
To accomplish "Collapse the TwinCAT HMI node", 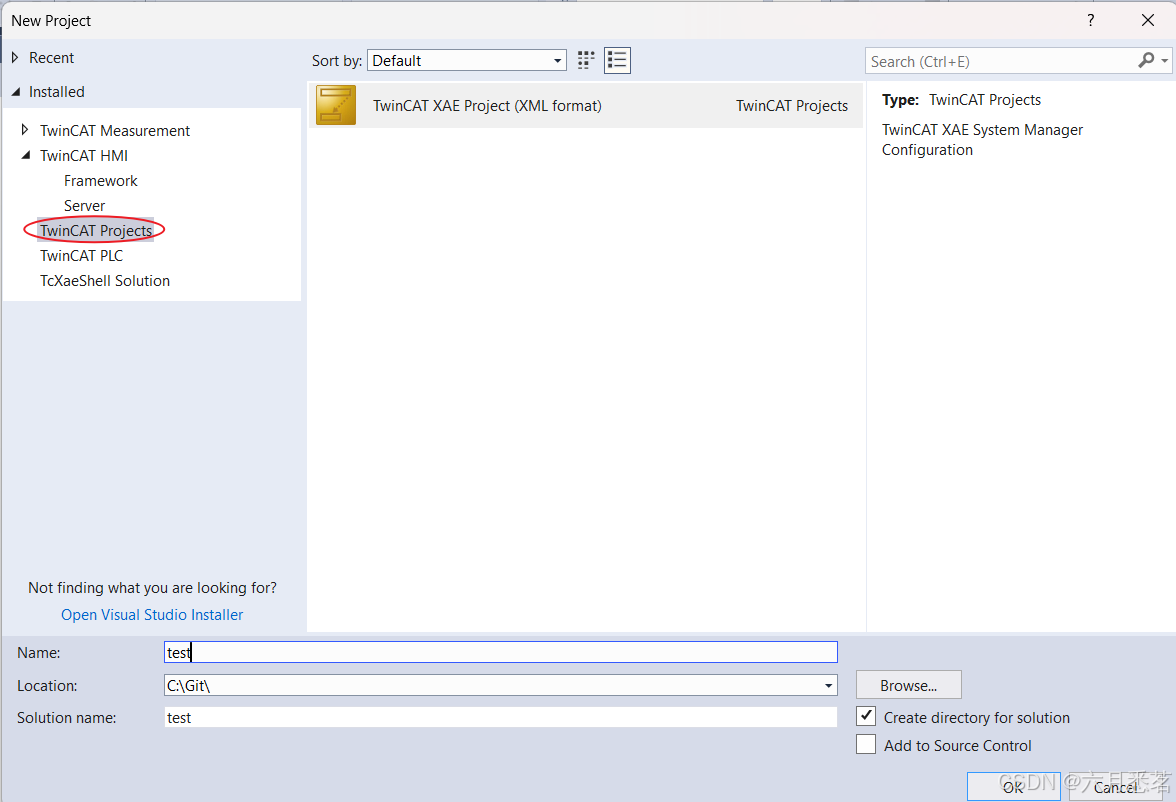I will coord(26,155).
